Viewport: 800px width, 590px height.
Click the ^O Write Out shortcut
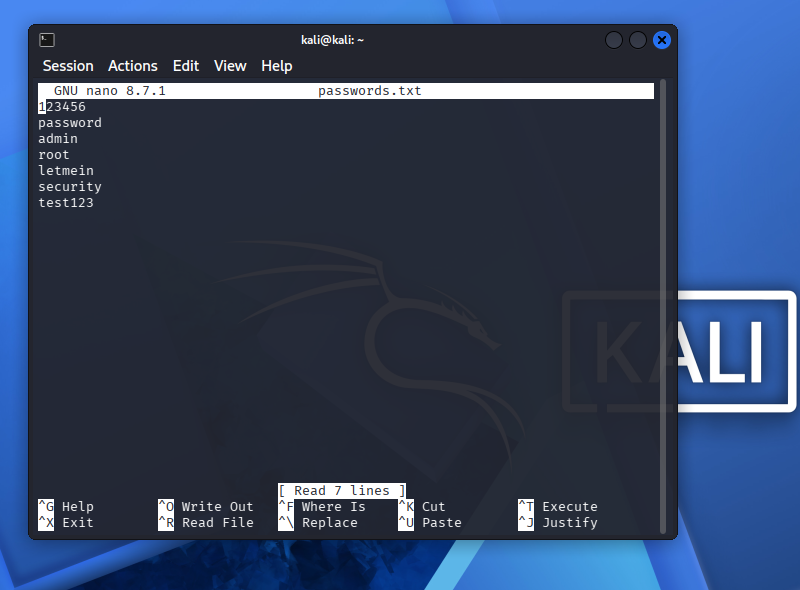click(x=206, y=507)
